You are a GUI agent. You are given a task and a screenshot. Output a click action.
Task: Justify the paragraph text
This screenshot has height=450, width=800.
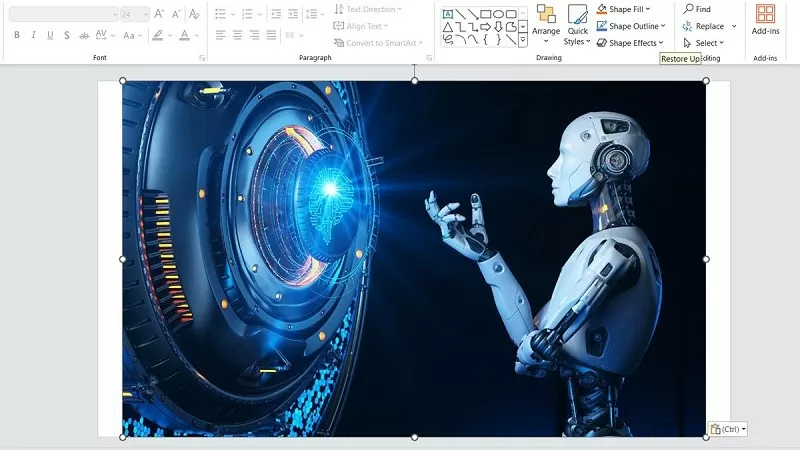pyautogui.click(x=271, y=35)
